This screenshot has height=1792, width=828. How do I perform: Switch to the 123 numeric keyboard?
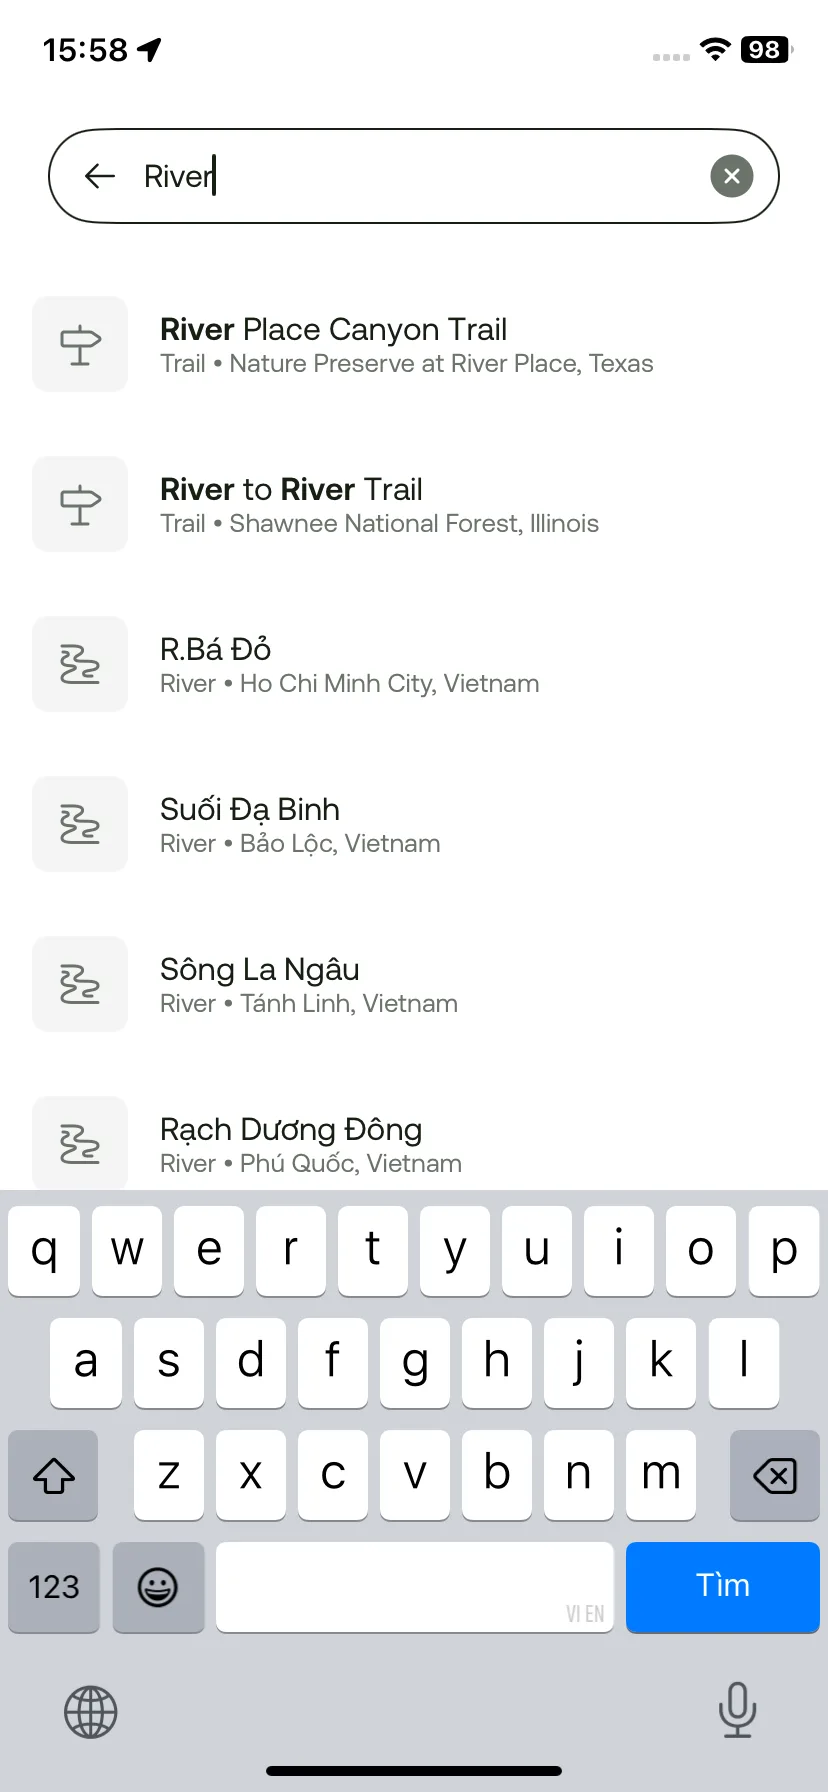pos(54,1587)
